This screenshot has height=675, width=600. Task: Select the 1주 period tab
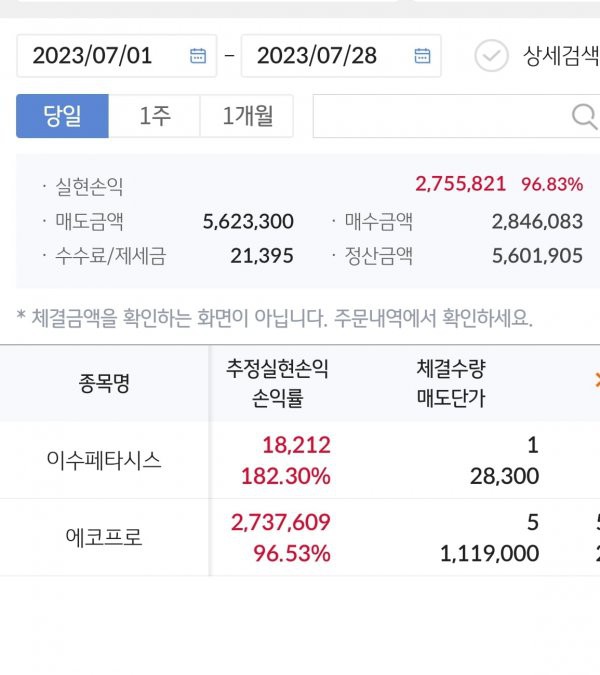pos(154,117)
